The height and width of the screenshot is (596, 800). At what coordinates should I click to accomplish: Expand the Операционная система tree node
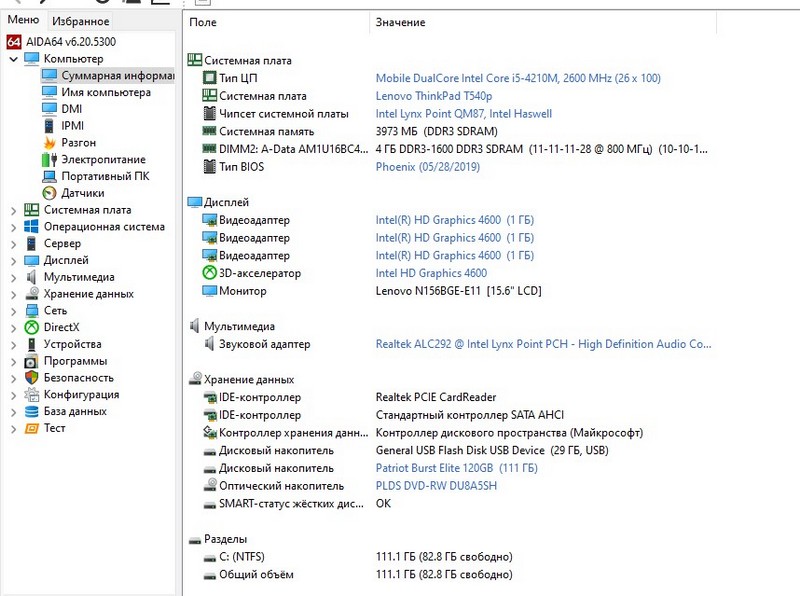(x=13, y=227)
